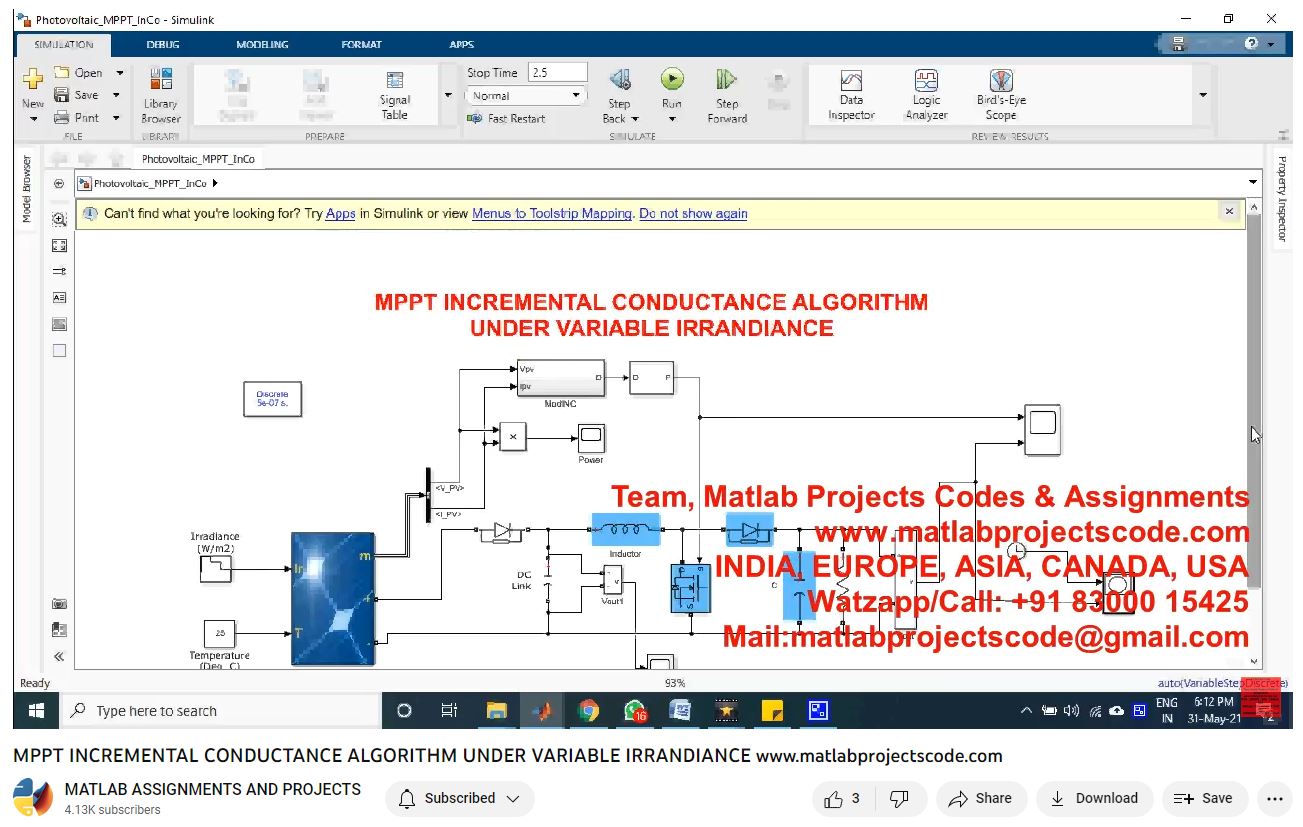Open the Save dropdown arrow
The image size is (1303, 827).
(117, 95)
